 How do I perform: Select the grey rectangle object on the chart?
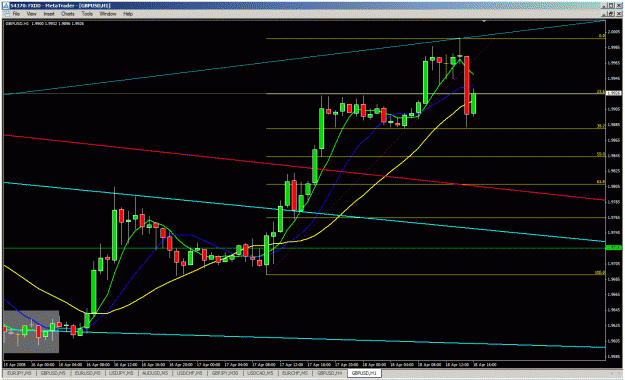coord(31,332)
